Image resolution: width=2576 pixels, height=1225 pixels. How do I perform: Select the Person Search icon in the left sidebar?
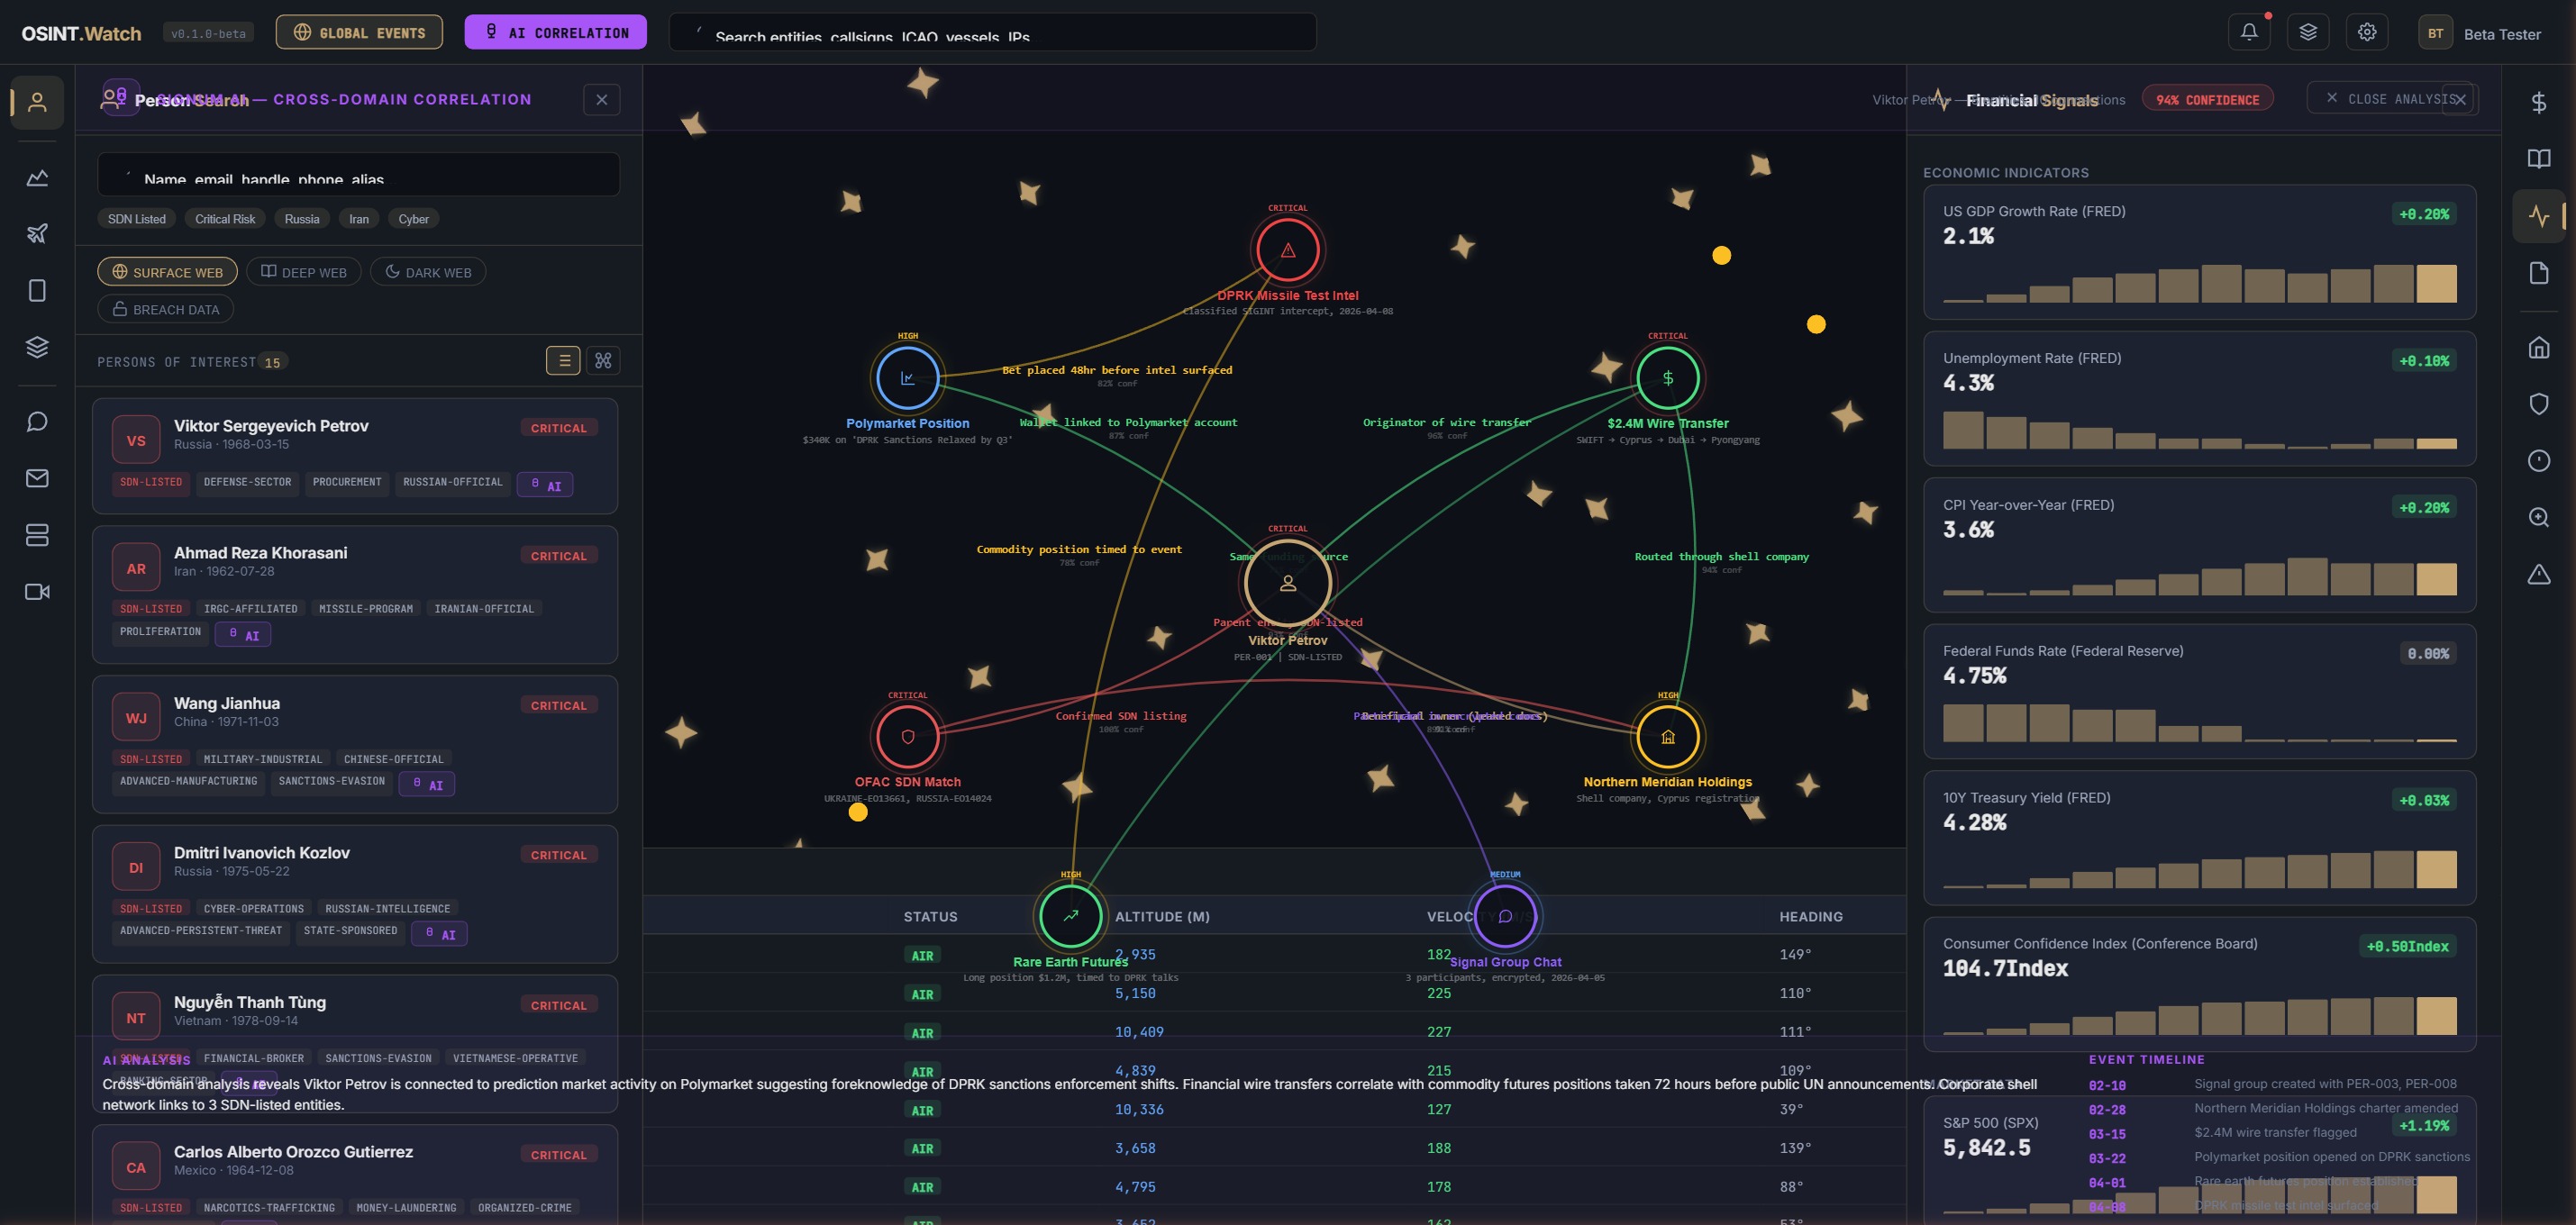(37, 102)
